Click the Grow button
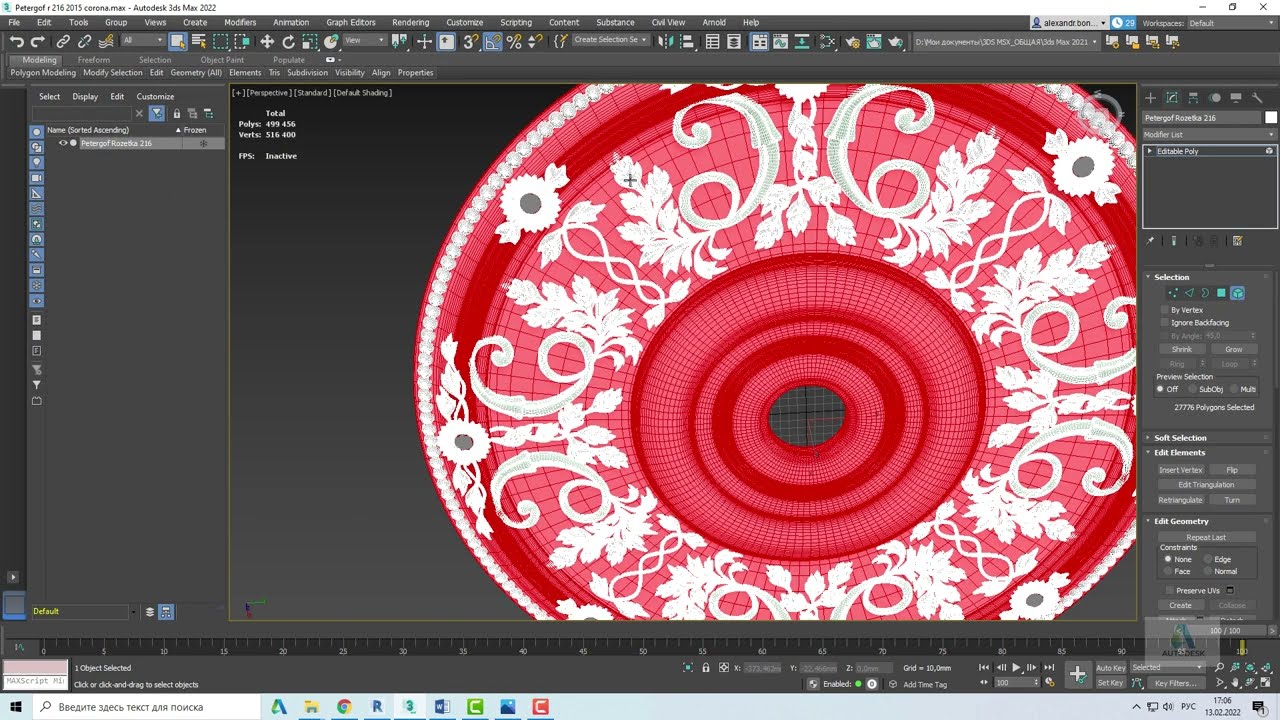 pyautogui.click(x=1234, y=349)
